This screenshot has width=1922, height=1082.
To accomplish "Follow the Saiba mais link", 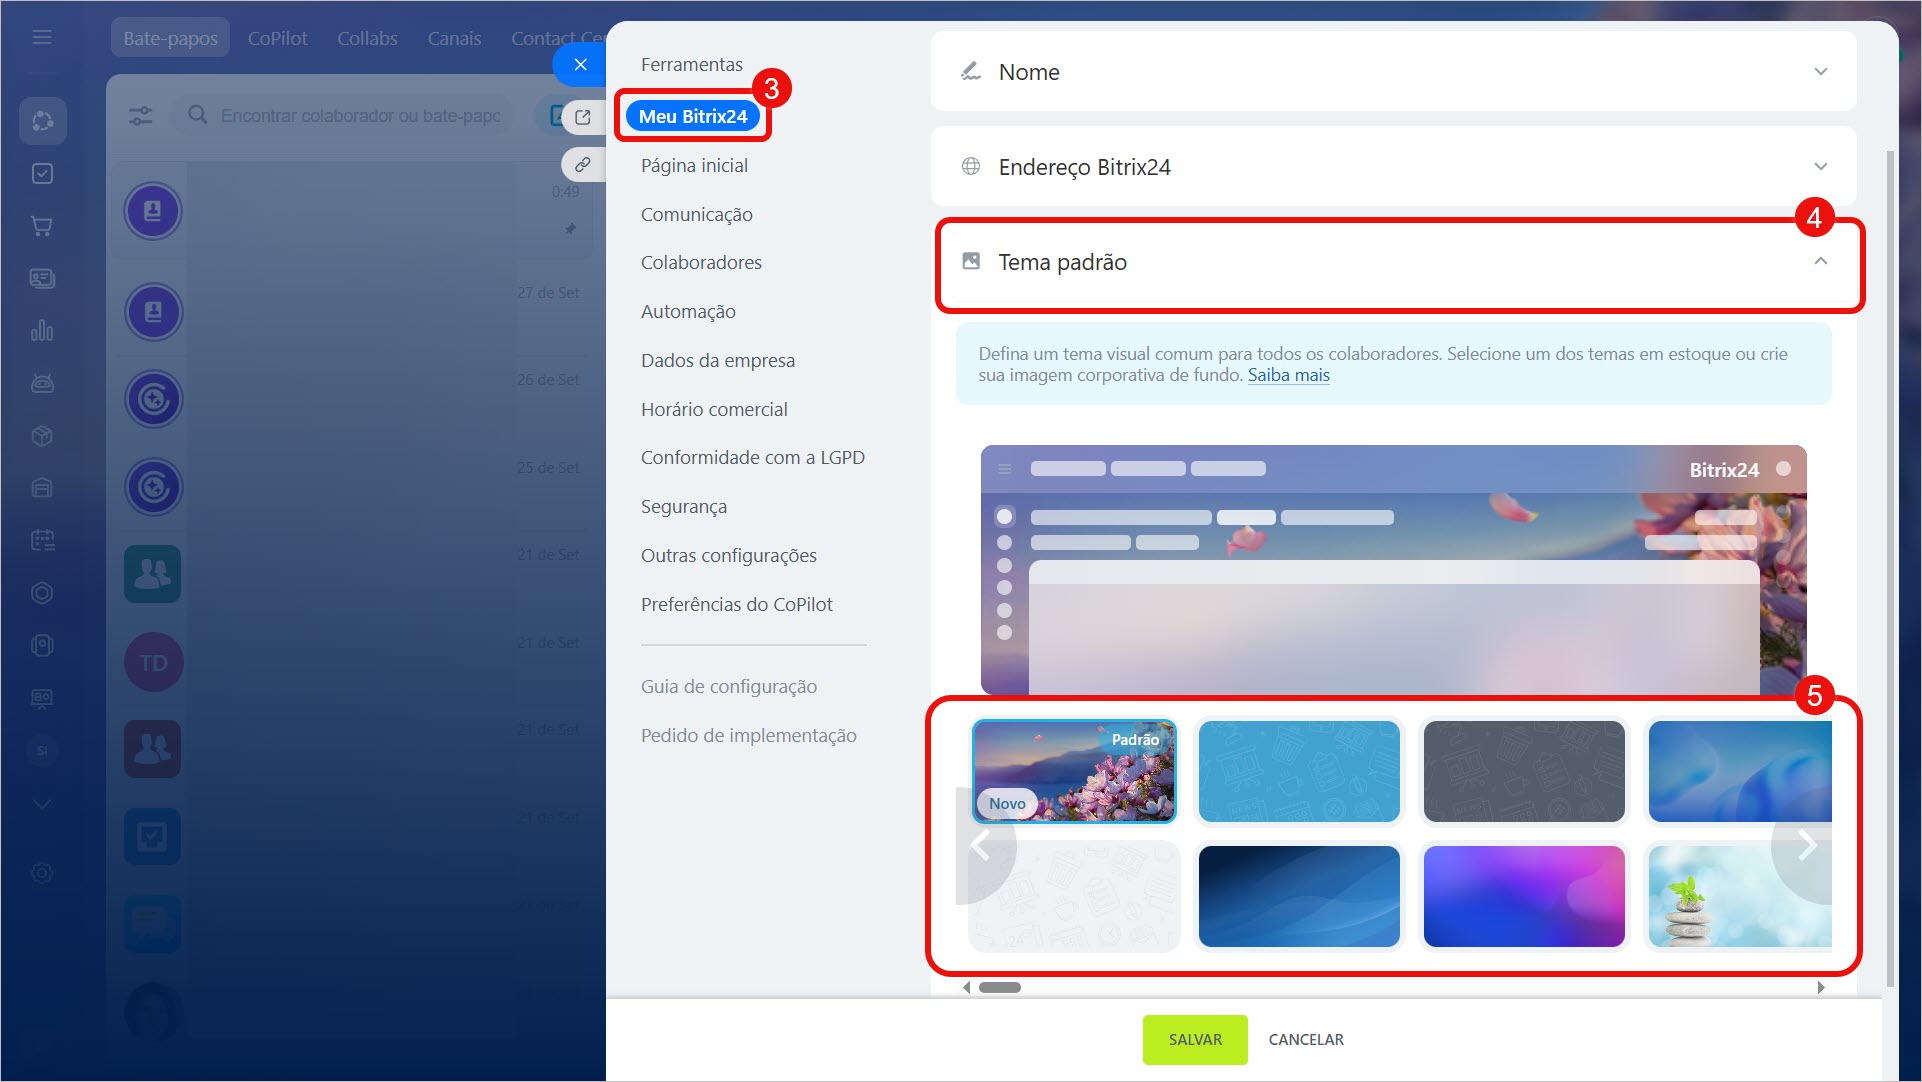I will 1288,376.
